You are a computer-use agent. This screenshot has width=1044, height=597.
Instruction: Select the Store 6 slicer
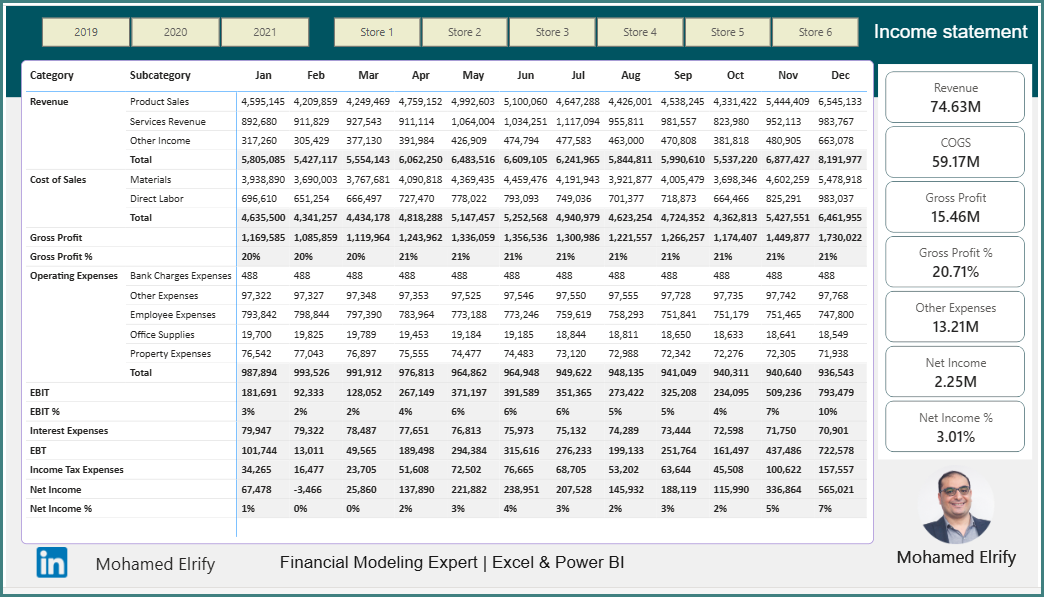(816, 32)
